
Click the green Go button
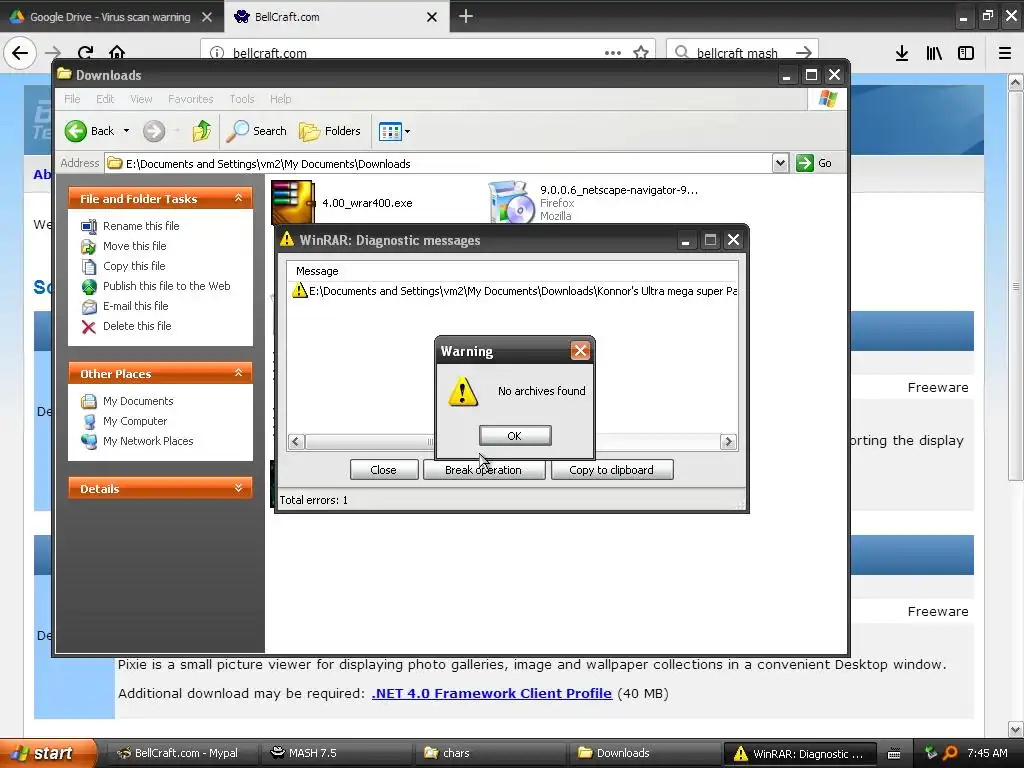(x=814, y=163)
